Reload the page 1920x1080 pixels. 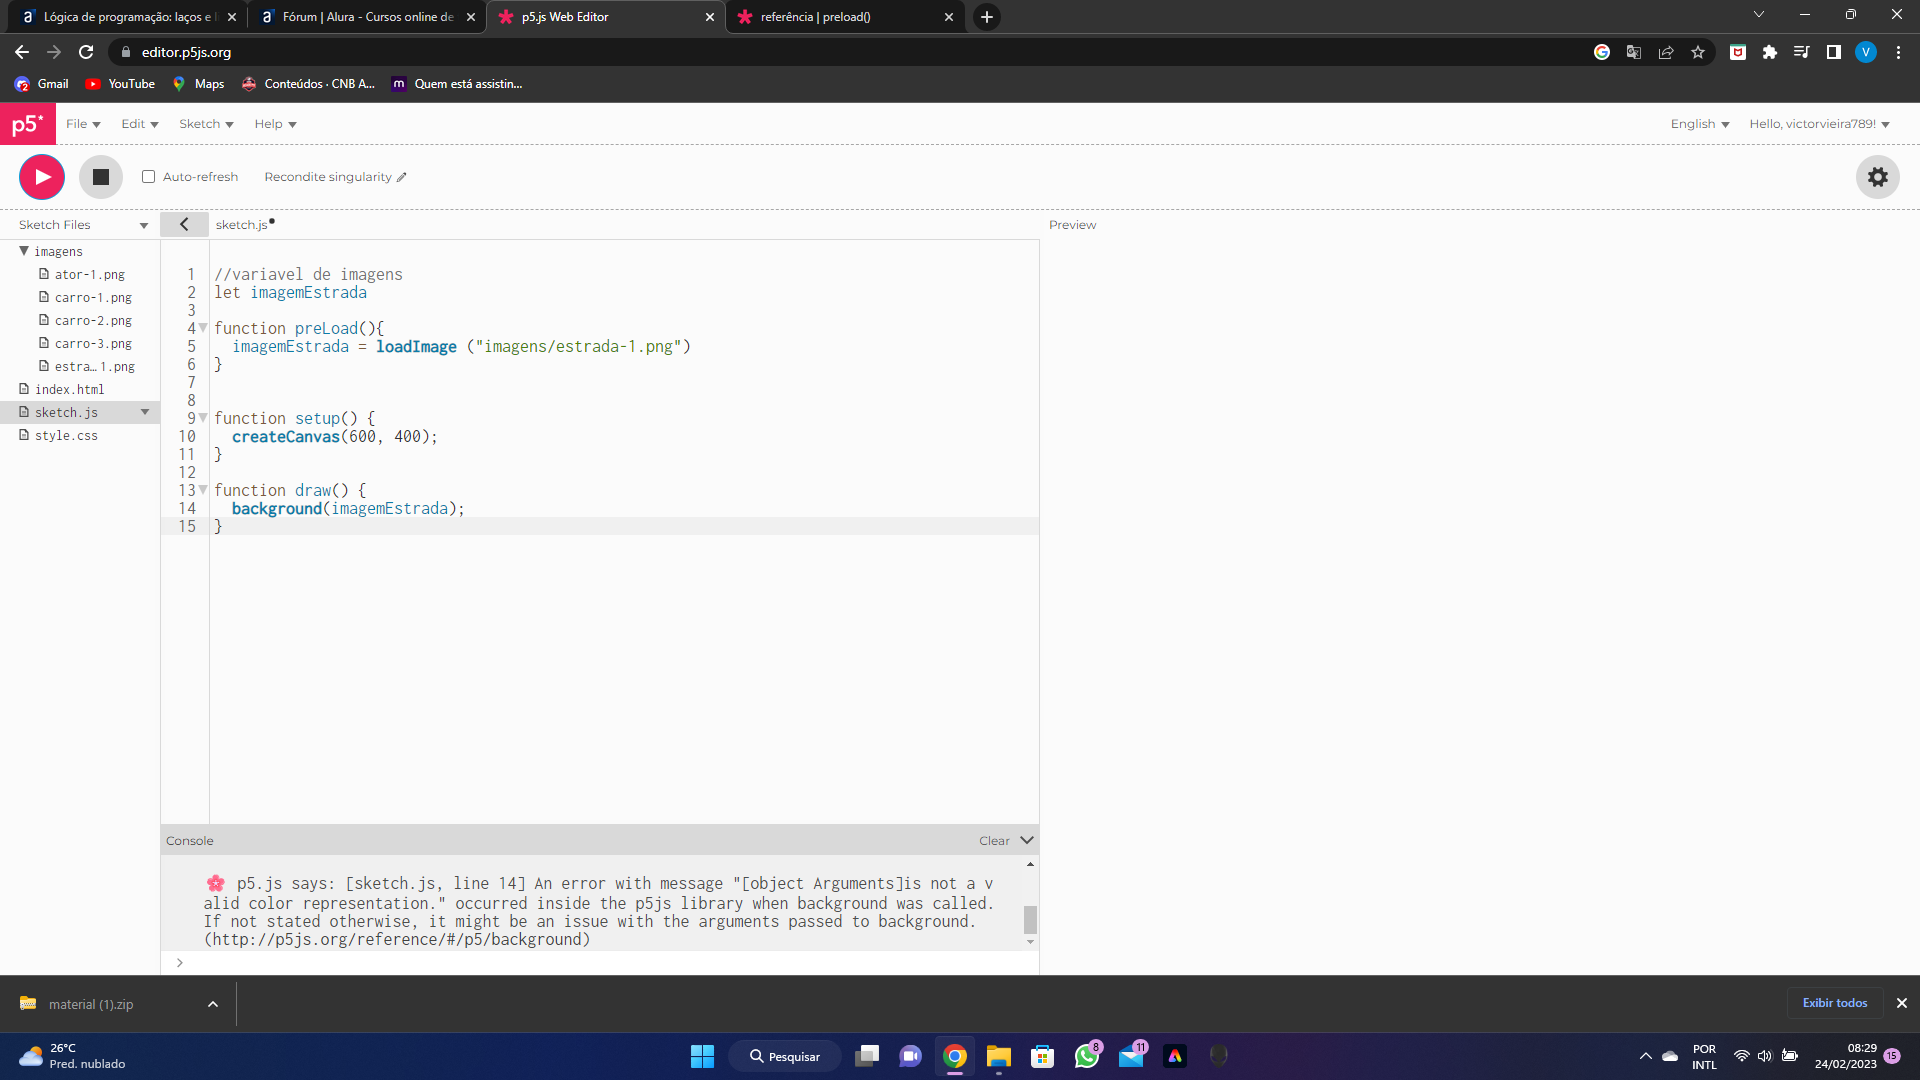coord(86,52)
